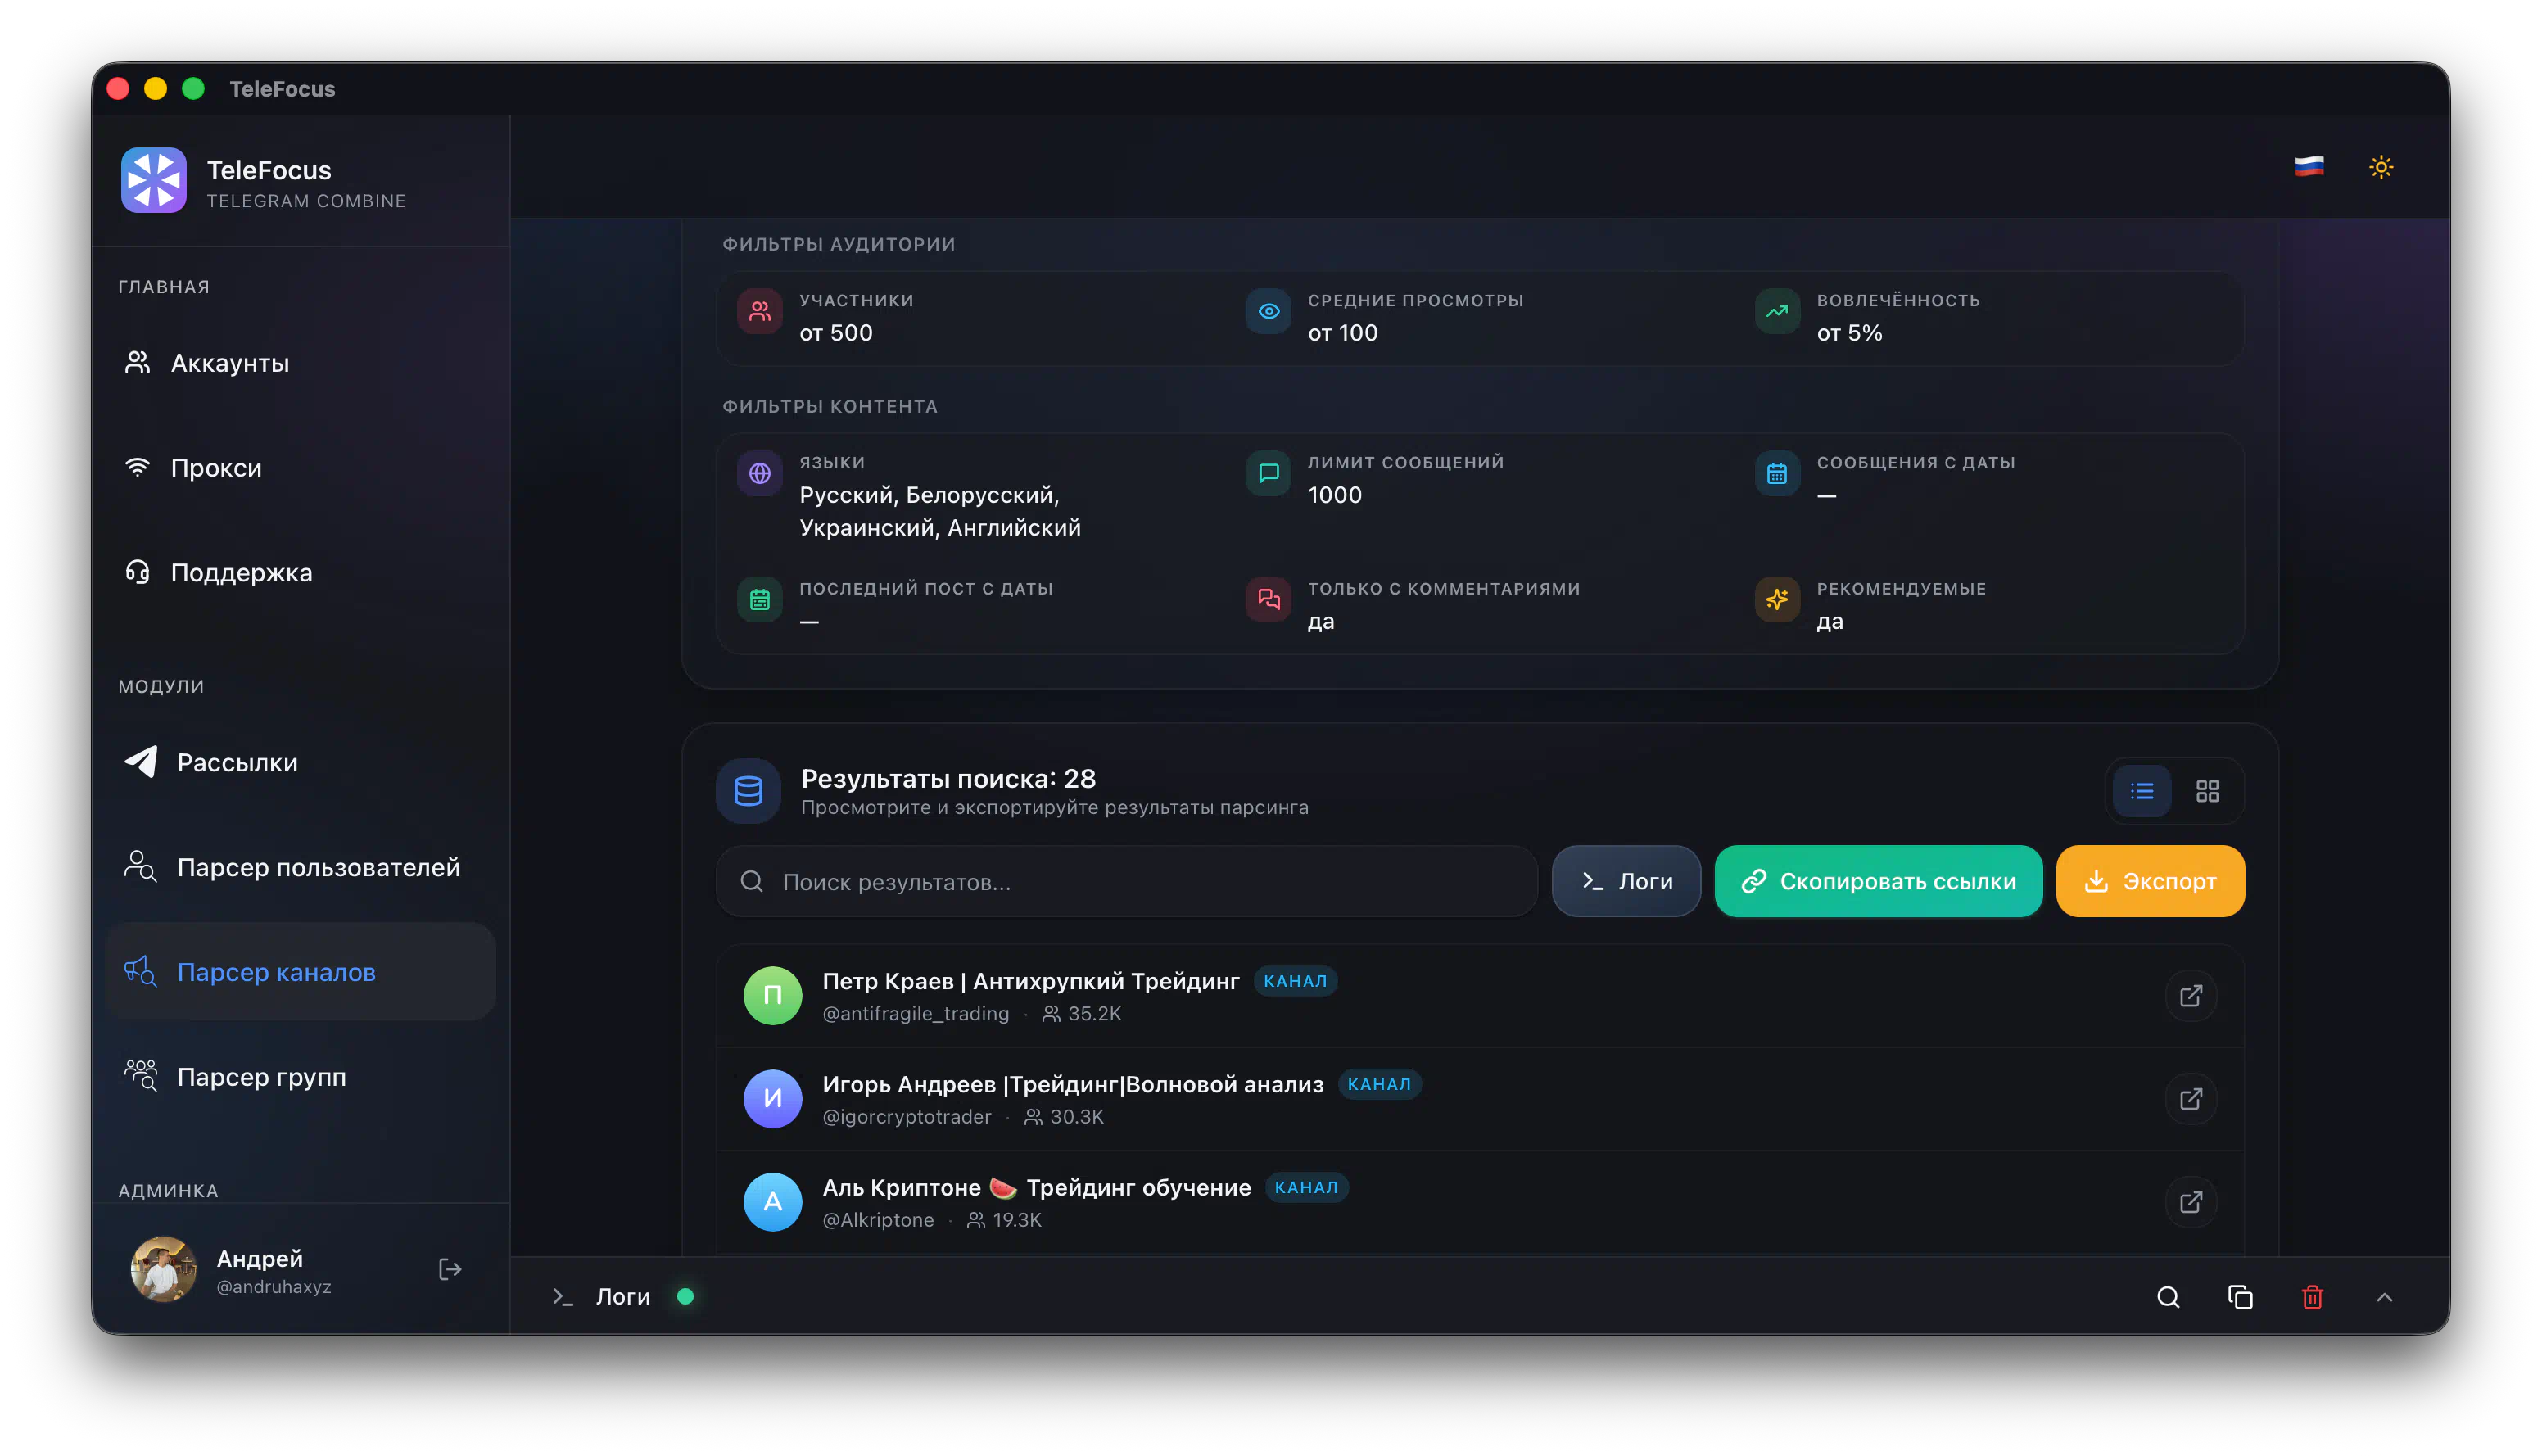Open external link for Аль Криптоне channel
This screenshot has width=2542, height=1456.
coord(2190,1202)
